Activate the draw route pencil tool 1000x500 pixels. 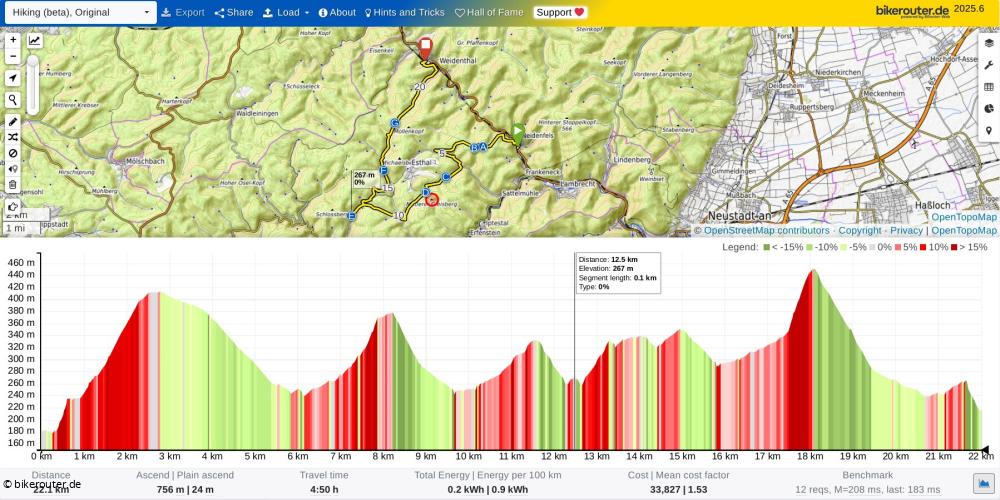click(13, 121)
